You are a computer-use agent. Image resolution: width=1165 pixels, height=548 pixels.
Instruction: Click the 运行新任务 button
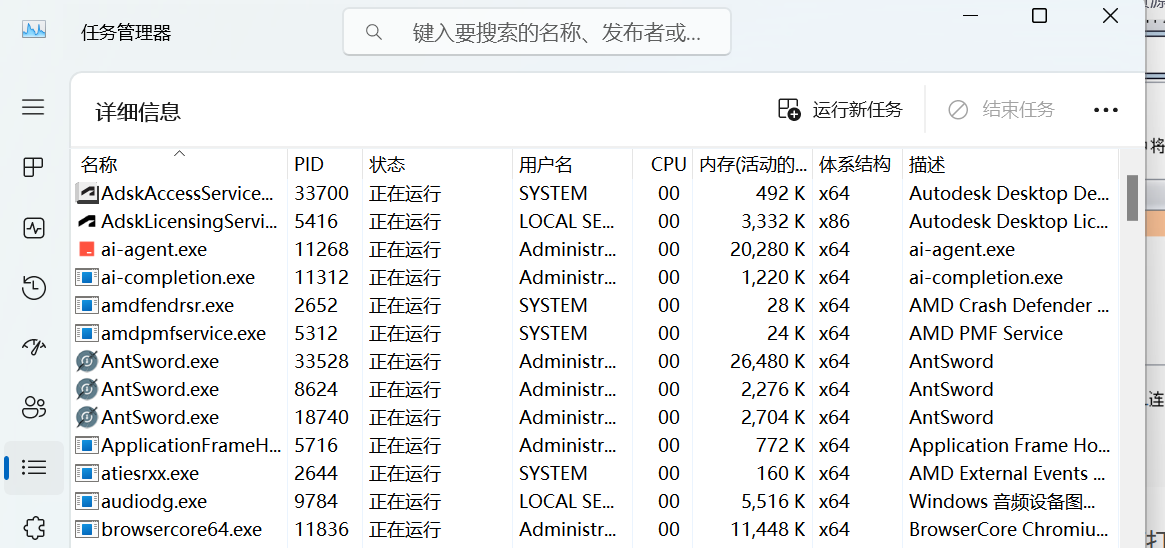[840, 109]
